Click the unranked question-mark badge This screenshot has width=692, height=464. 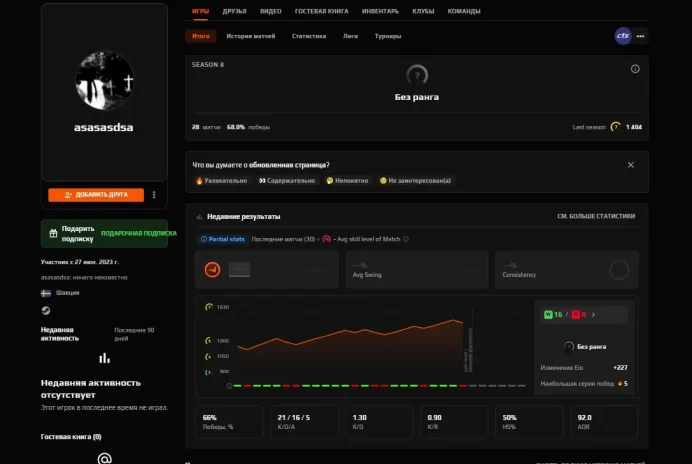pos(417,75)
